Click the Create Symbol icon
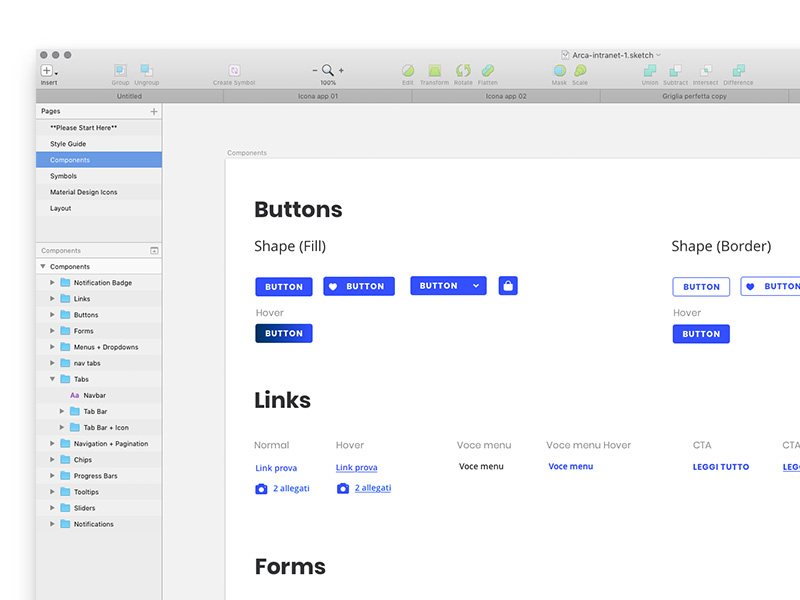Image resolution: width=800 pixels, height=600 pixels. pos(234,70)
